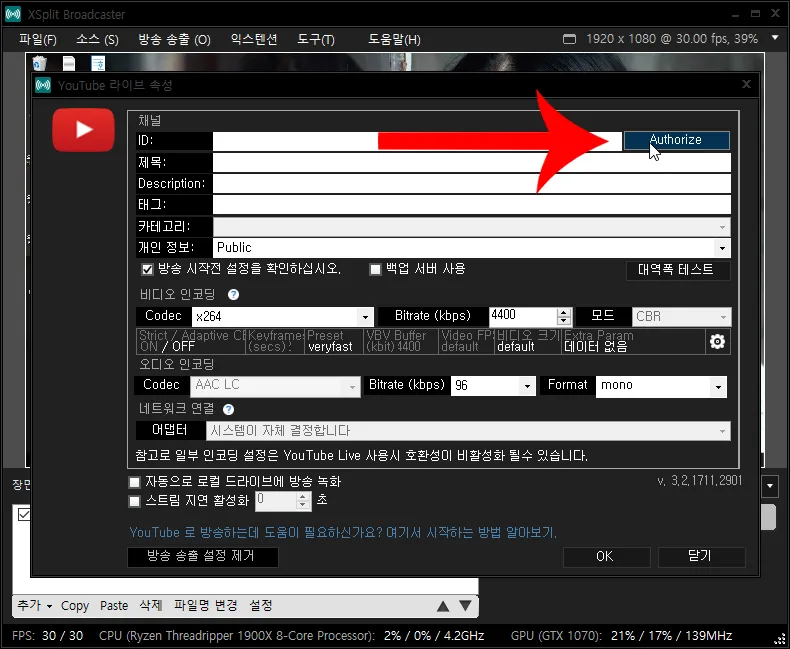Click video encoding help question icon
Screen dimensions: 790x649
coord(233,294)
